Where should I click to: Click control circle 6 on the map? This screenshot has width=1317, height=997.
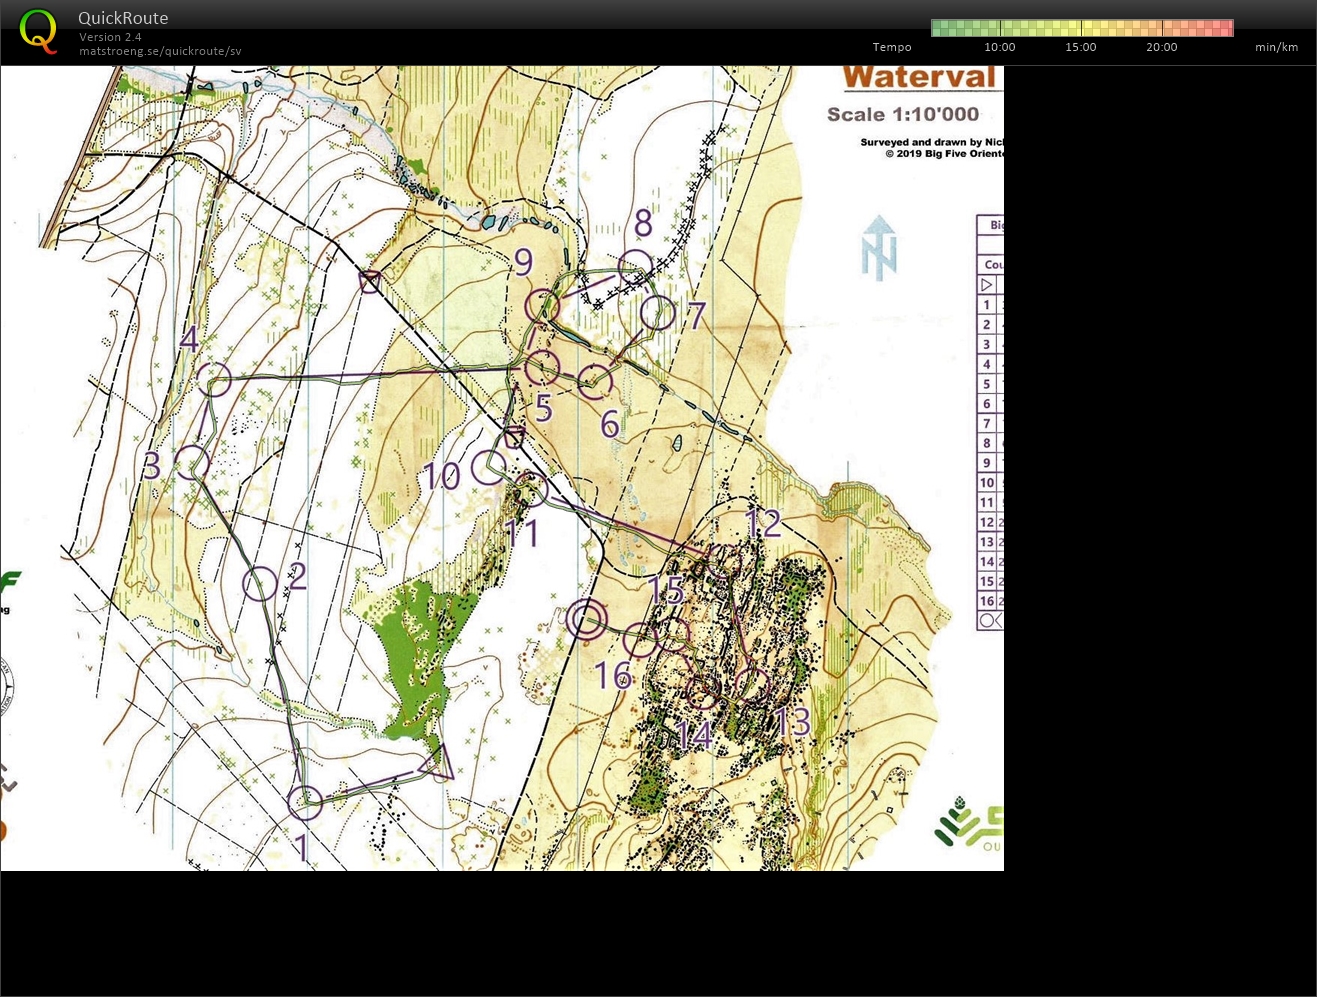pos(595,381)
